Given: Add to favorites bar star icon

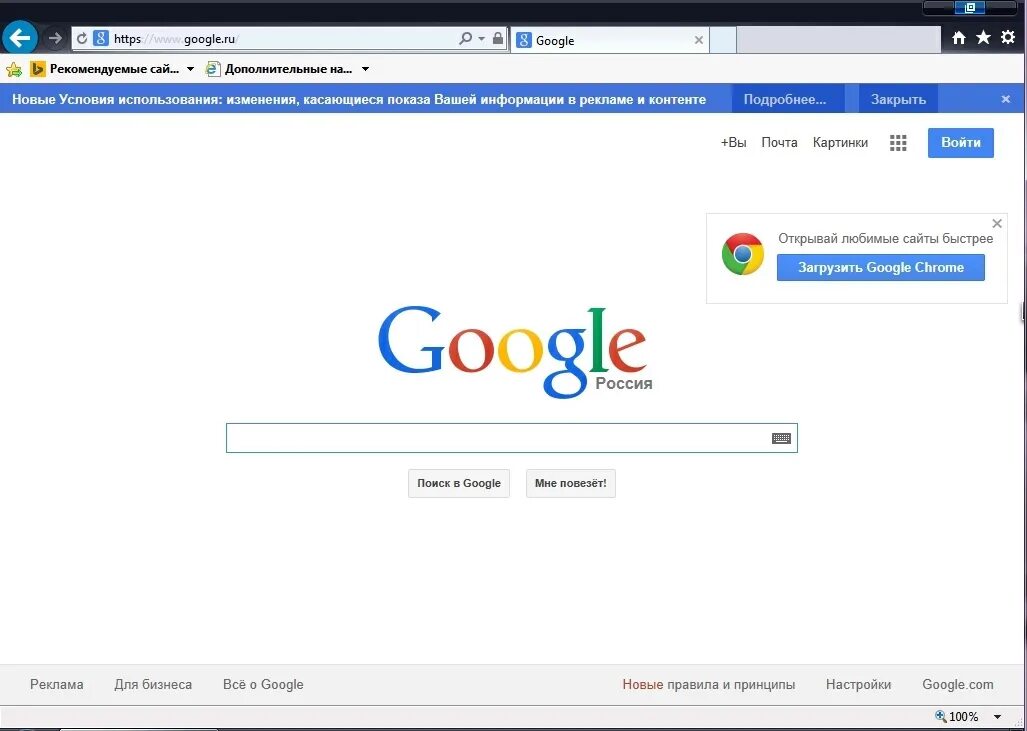Looking at the screenshot, I should pos(14,69).
